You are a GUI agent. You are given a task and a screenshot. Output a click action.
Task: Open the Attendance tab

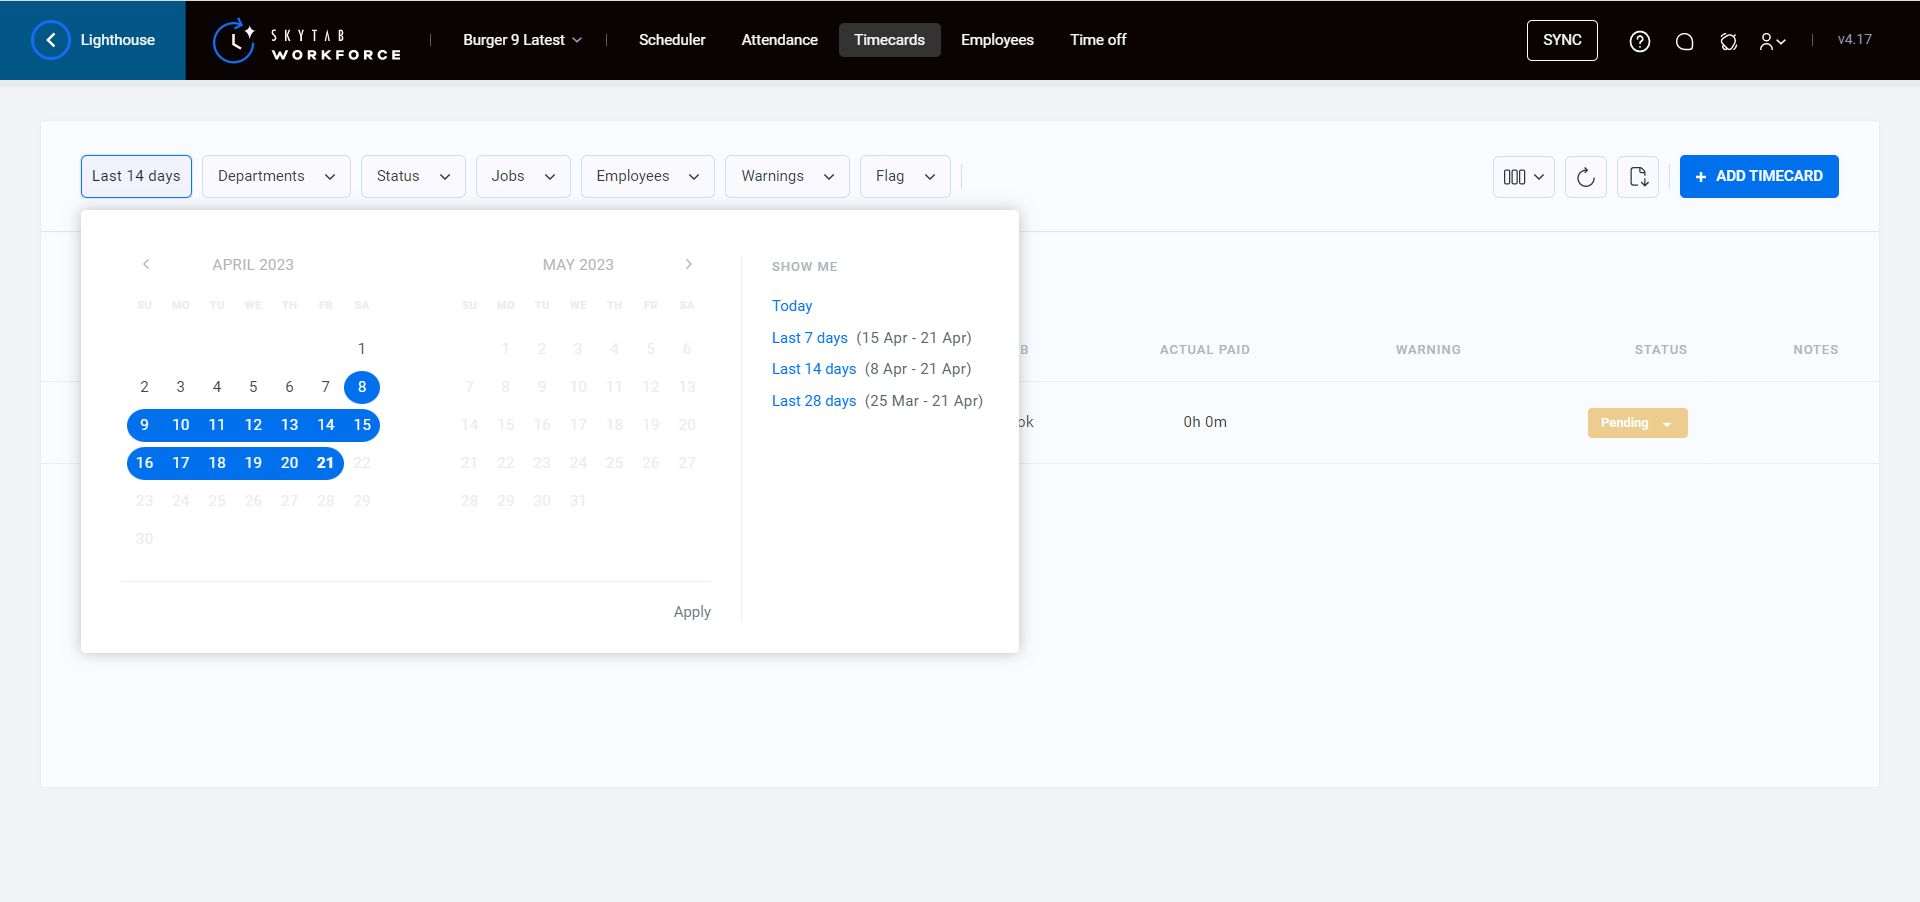pyautogui.click(x=779, y=40)
